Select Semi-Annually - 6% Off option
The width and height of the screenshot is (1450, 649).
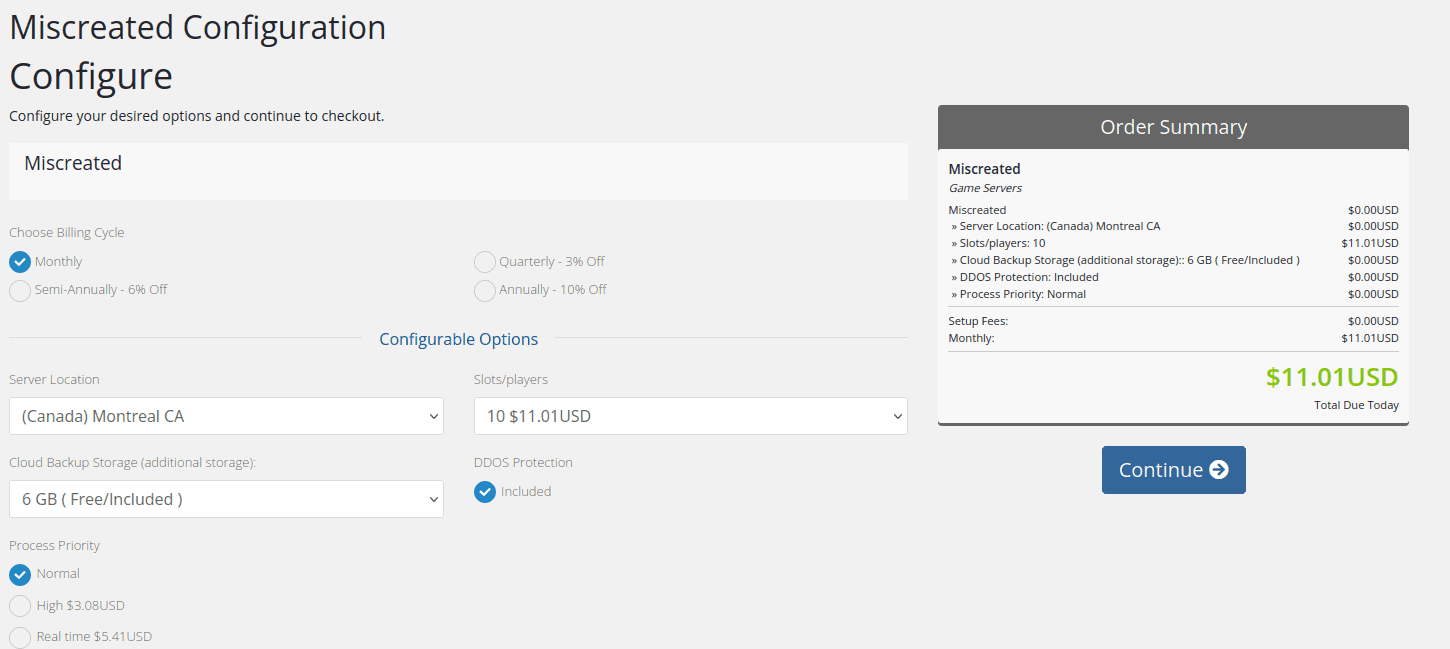pyautogui.click(x=20, y=291)
